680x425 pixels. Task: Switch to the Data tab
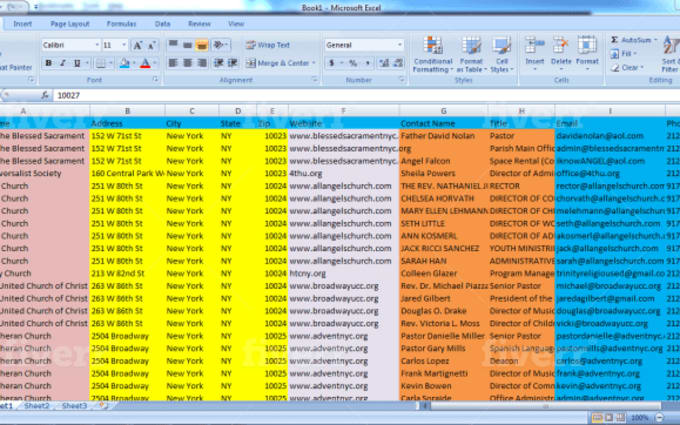[163, 24]
